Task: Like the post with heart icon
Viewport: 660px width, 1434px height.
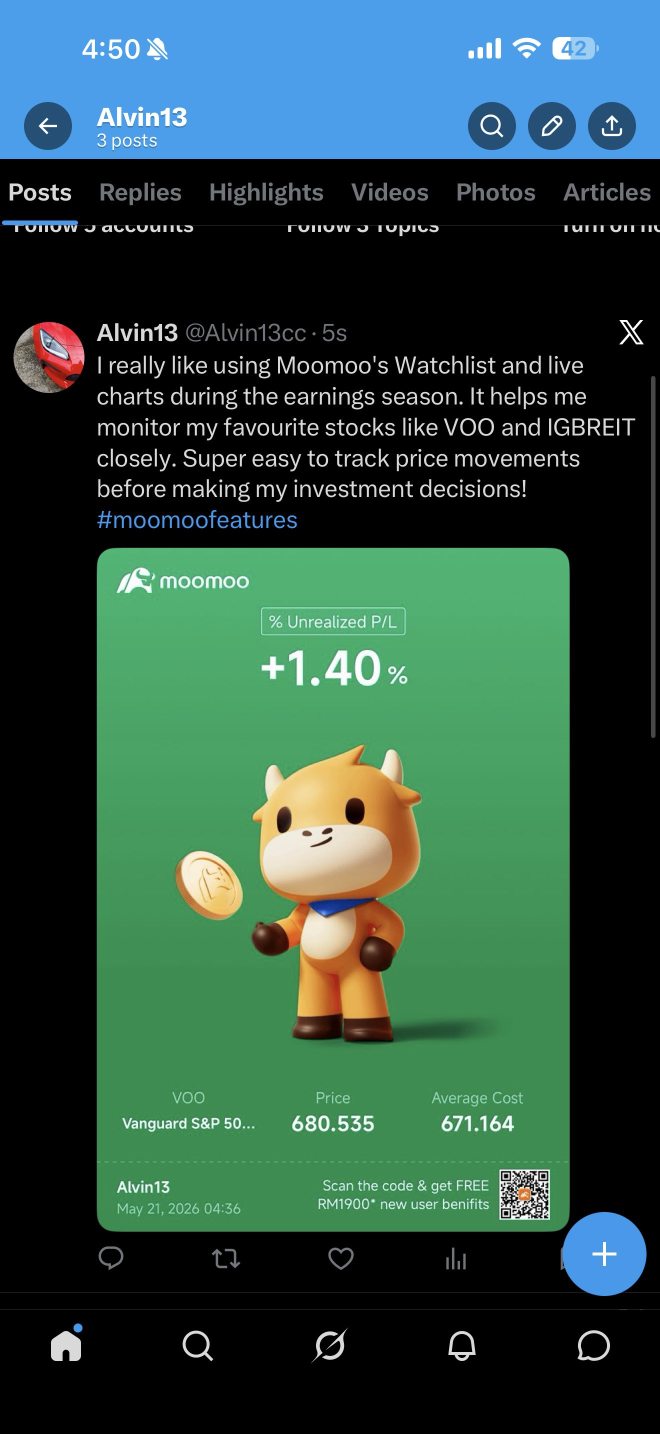Action: (x=341, y=1258)
